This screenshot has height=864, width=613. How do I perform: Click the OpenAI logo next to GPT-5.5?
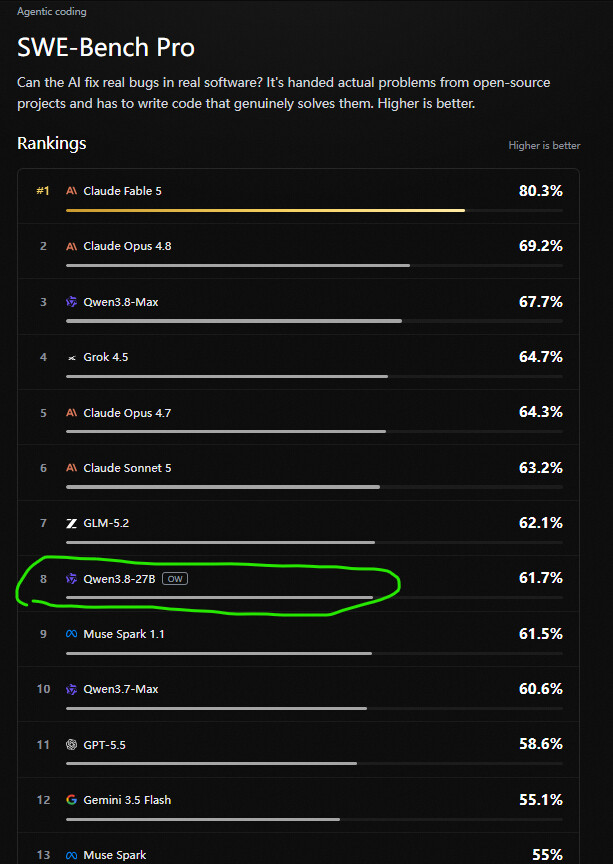tap(71, 744)
